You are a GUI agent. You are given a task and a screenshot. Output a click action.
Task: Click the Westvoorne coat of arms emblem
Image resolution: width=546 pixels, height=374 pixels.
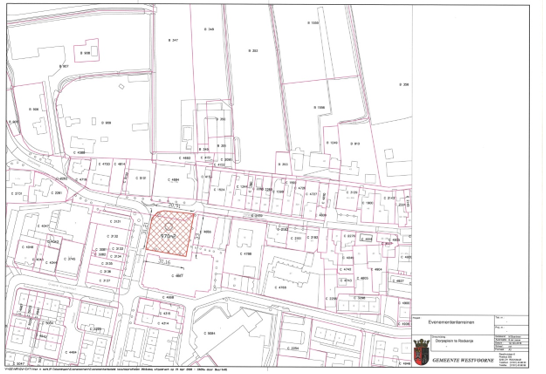coord(421,352)
